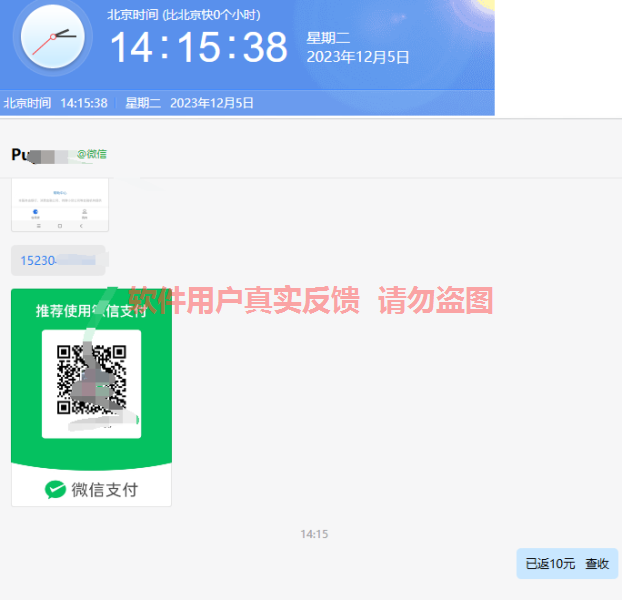Click the "北京时间 (比北京快0个小时)" heading
Image resolution: width=622 pixels, height=600 pixels.
click(x=184, y=15)
